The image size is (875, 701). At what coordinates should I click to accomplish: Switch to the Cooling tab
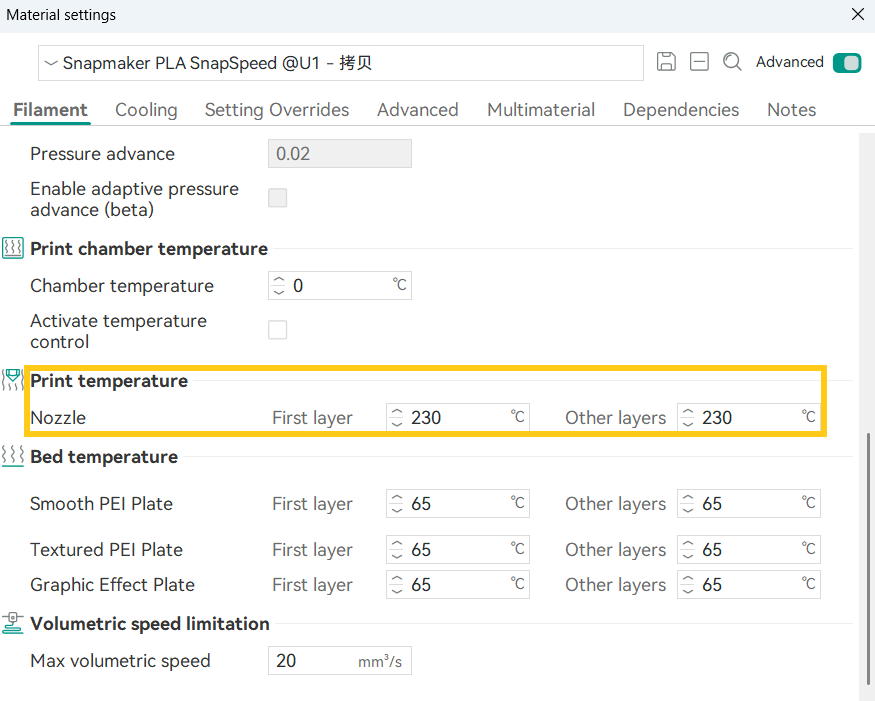click(x=146, y=110)
